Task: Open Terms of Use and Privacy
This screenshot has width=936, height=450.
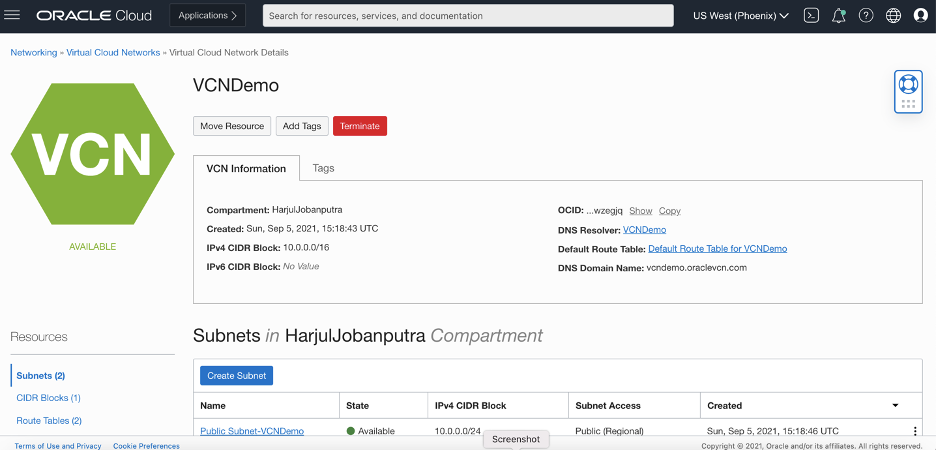Action: point(58,446)
